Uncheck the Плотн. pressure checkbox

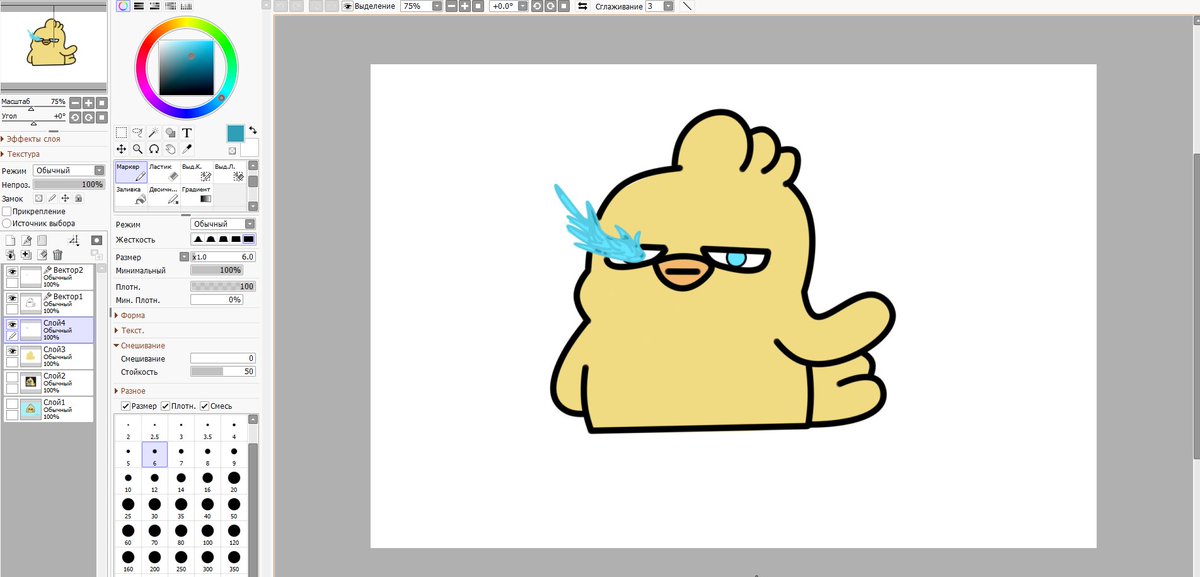(x=165, y=406)
